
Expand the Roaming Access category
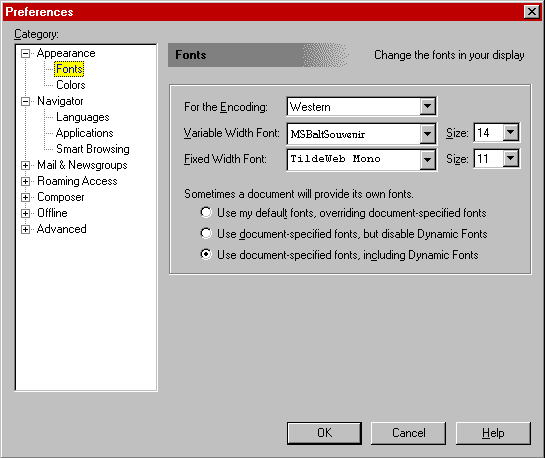coord(25,181)
